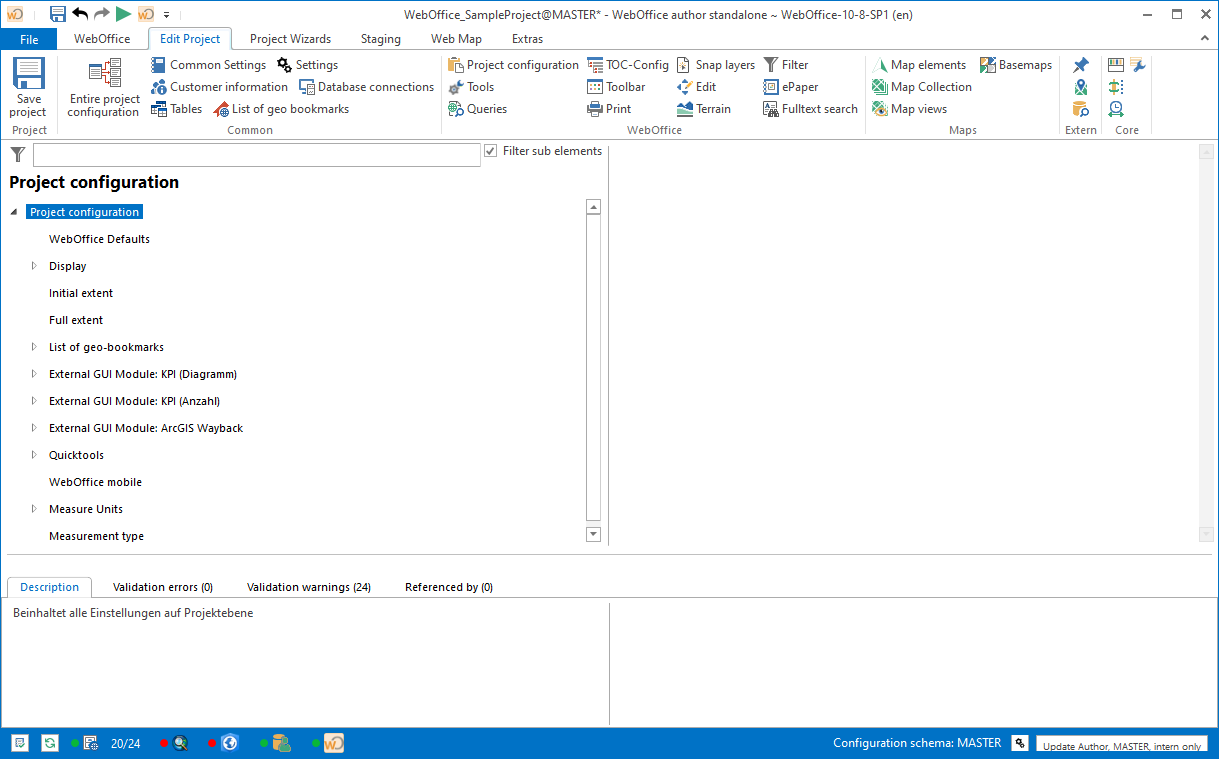
Task: Open Map elements in the Maps group
Action: click(919, 64)
